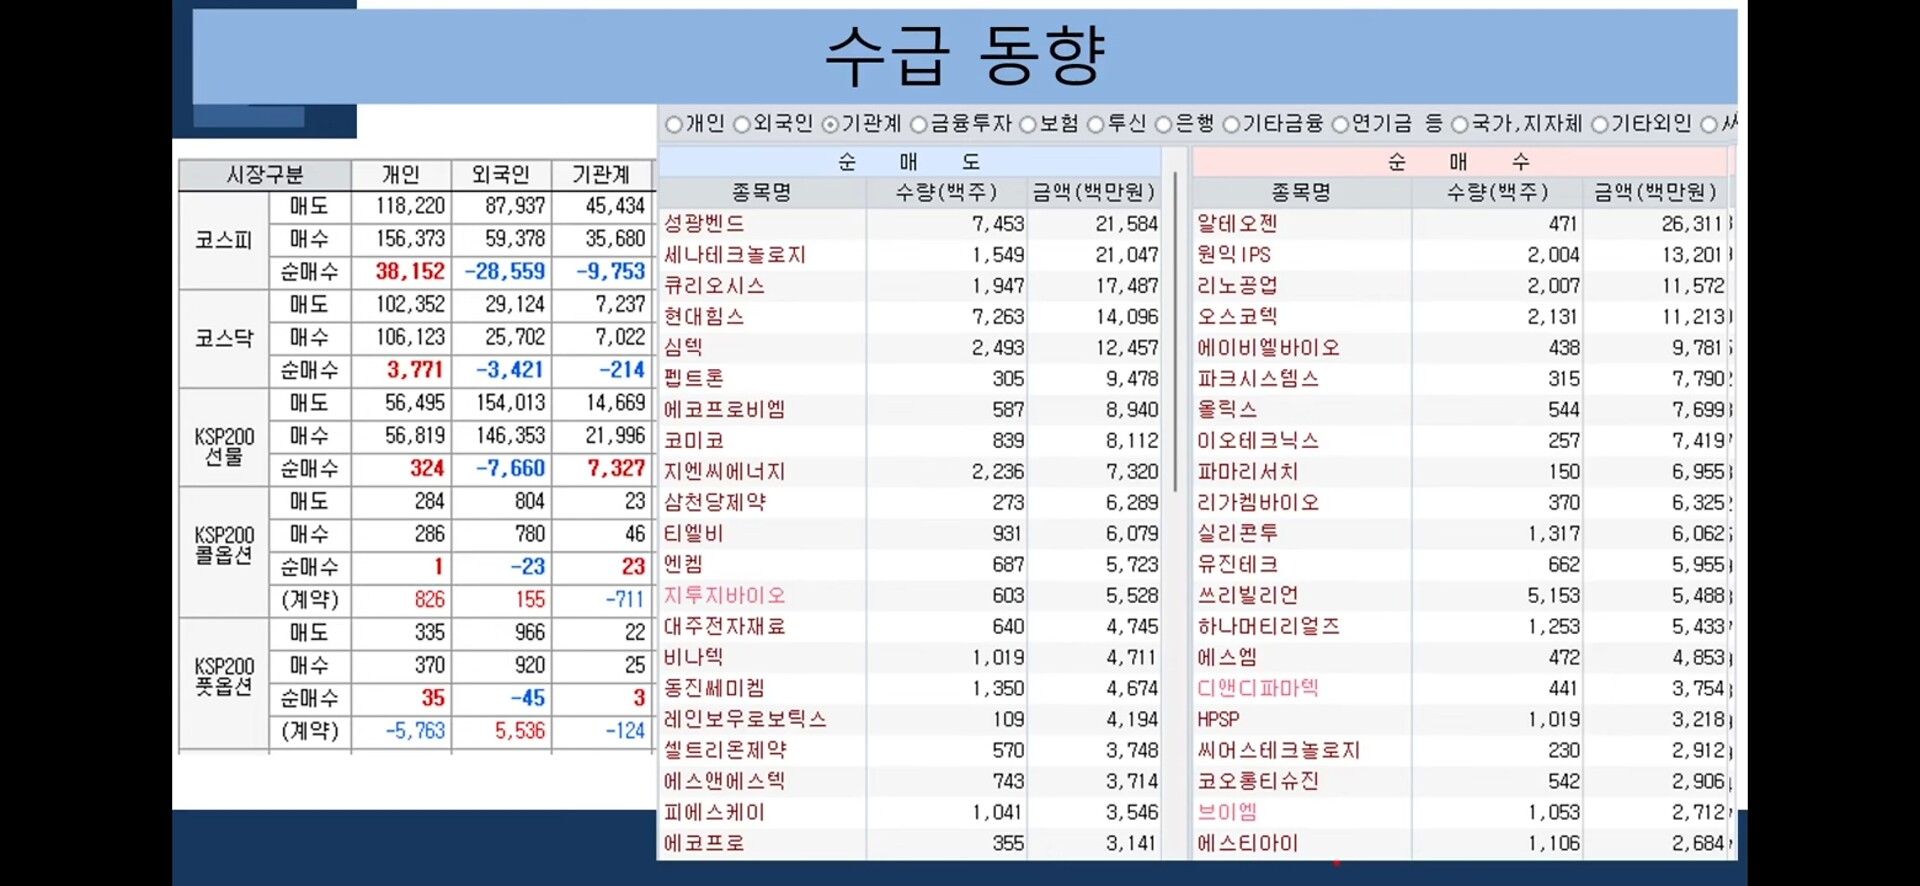1920x886 pixels.
Task: Select 디앤디파마텍 in the buy list
Action: [x=1258, y=689]
